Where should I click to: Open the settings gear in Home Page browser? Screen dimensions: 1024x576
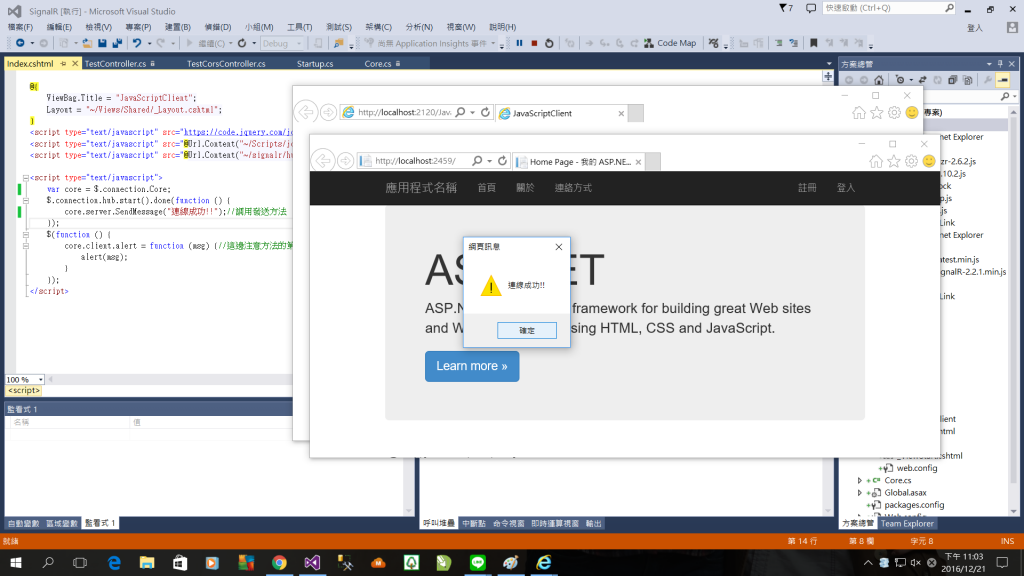[911, 161]
